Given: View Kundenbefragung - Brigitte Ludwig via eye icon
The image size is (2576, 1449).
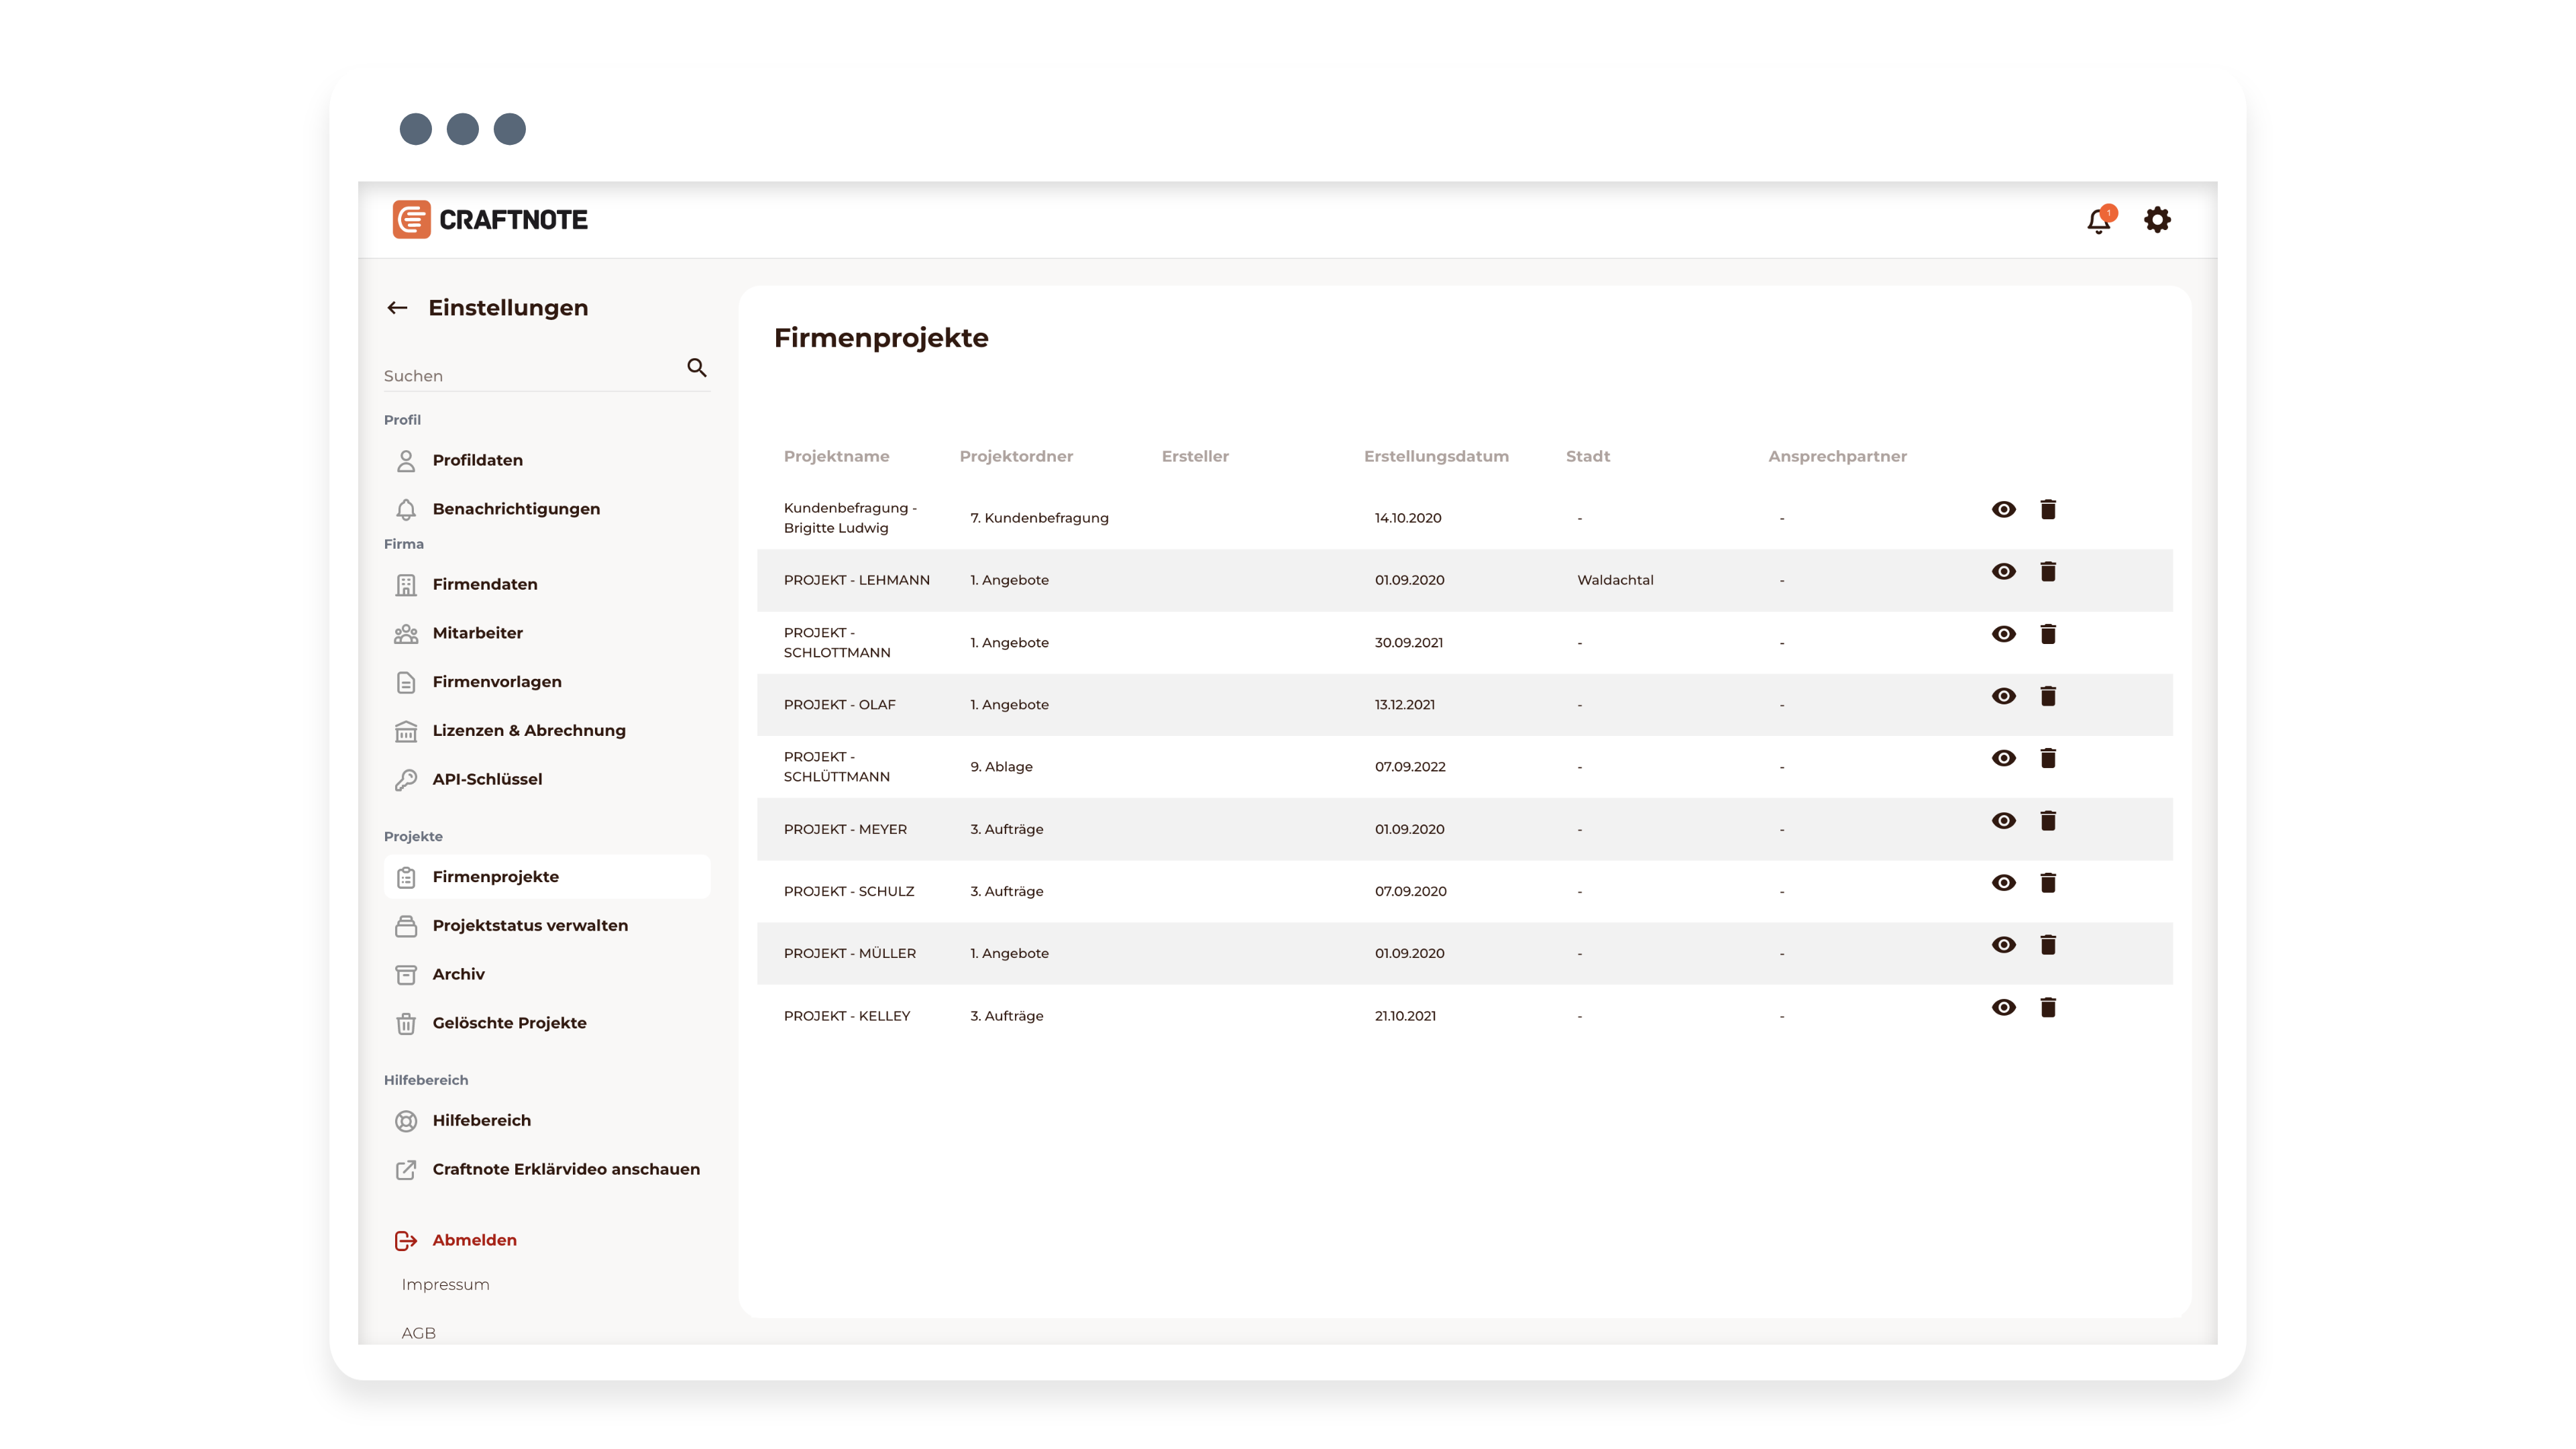Looking at the screenshot, I should click(x=2003, y=510).
